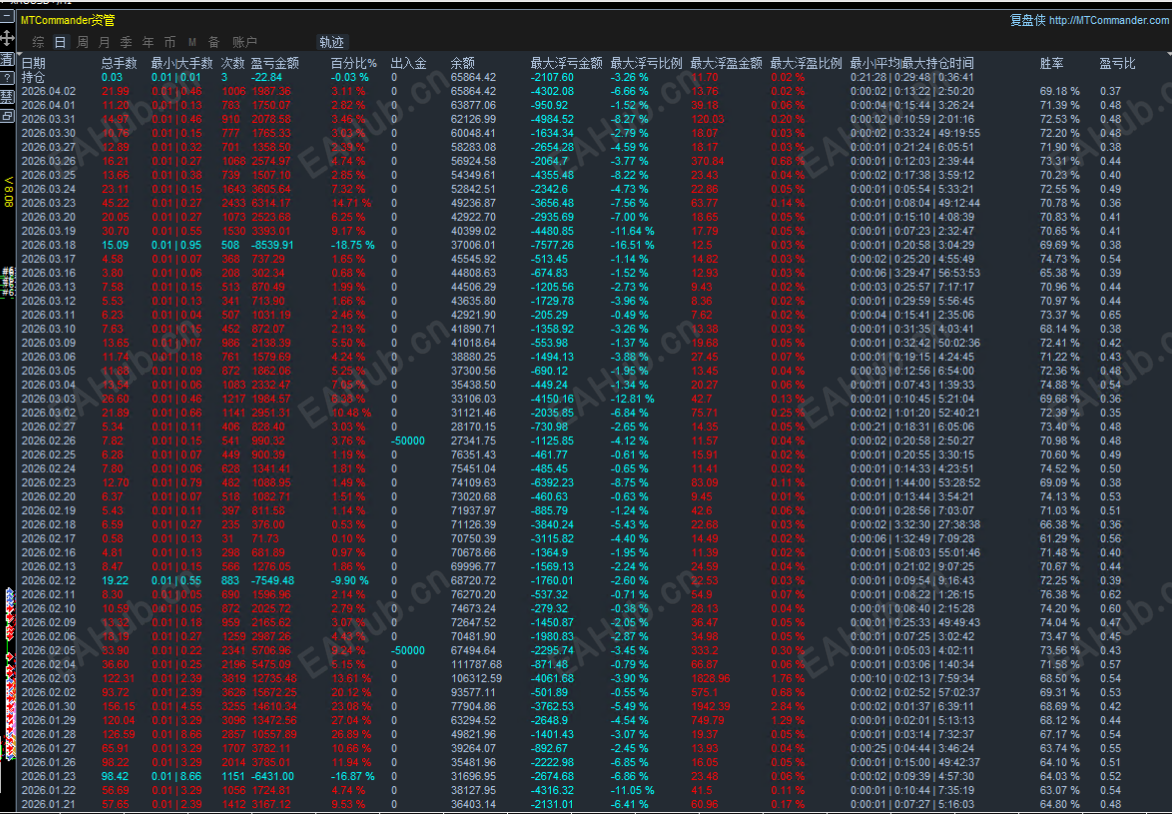1172x814 pixels.
Task: Click the 清 clear icon button
Action: [x=7, y=58]
